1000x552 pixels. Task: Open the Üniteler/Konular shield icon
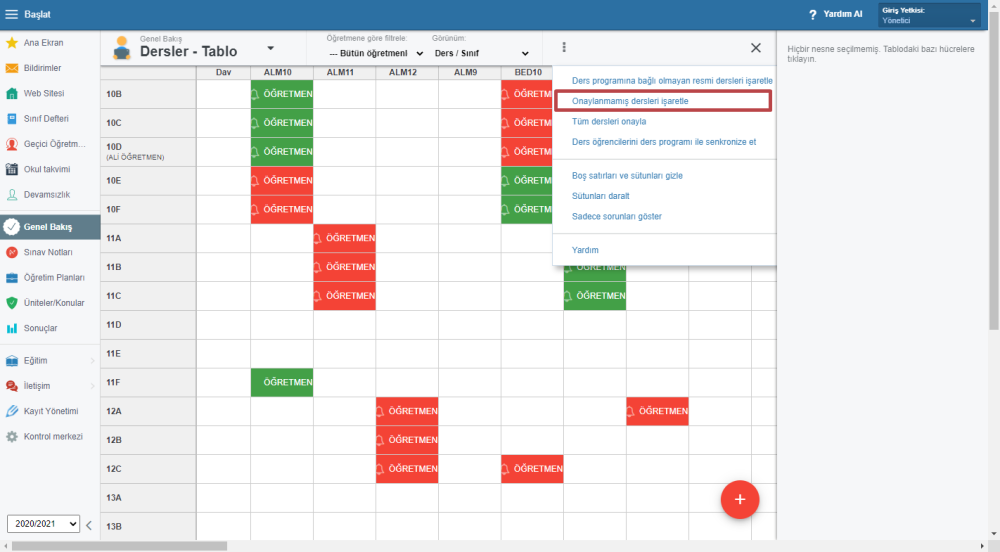coord(11,303)
